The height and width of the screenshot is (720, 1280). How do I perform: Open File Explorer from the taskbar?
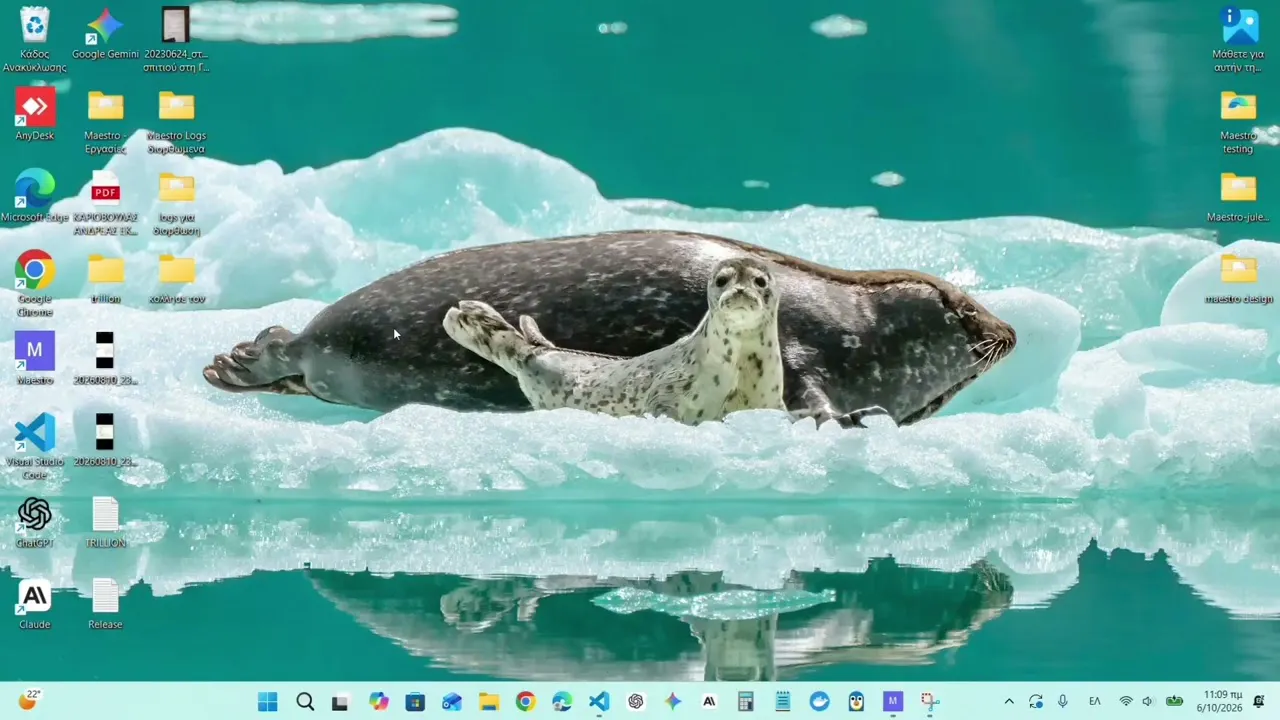point(488,702)
